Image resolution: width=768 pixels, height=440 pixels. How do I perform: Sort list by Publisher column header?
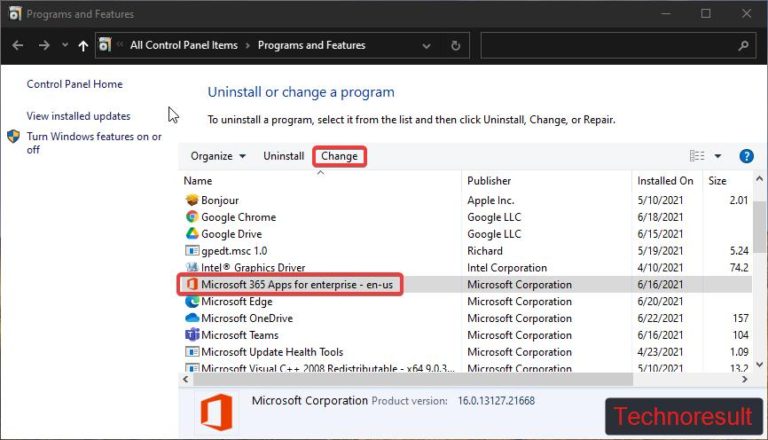(x=489, y=181)
